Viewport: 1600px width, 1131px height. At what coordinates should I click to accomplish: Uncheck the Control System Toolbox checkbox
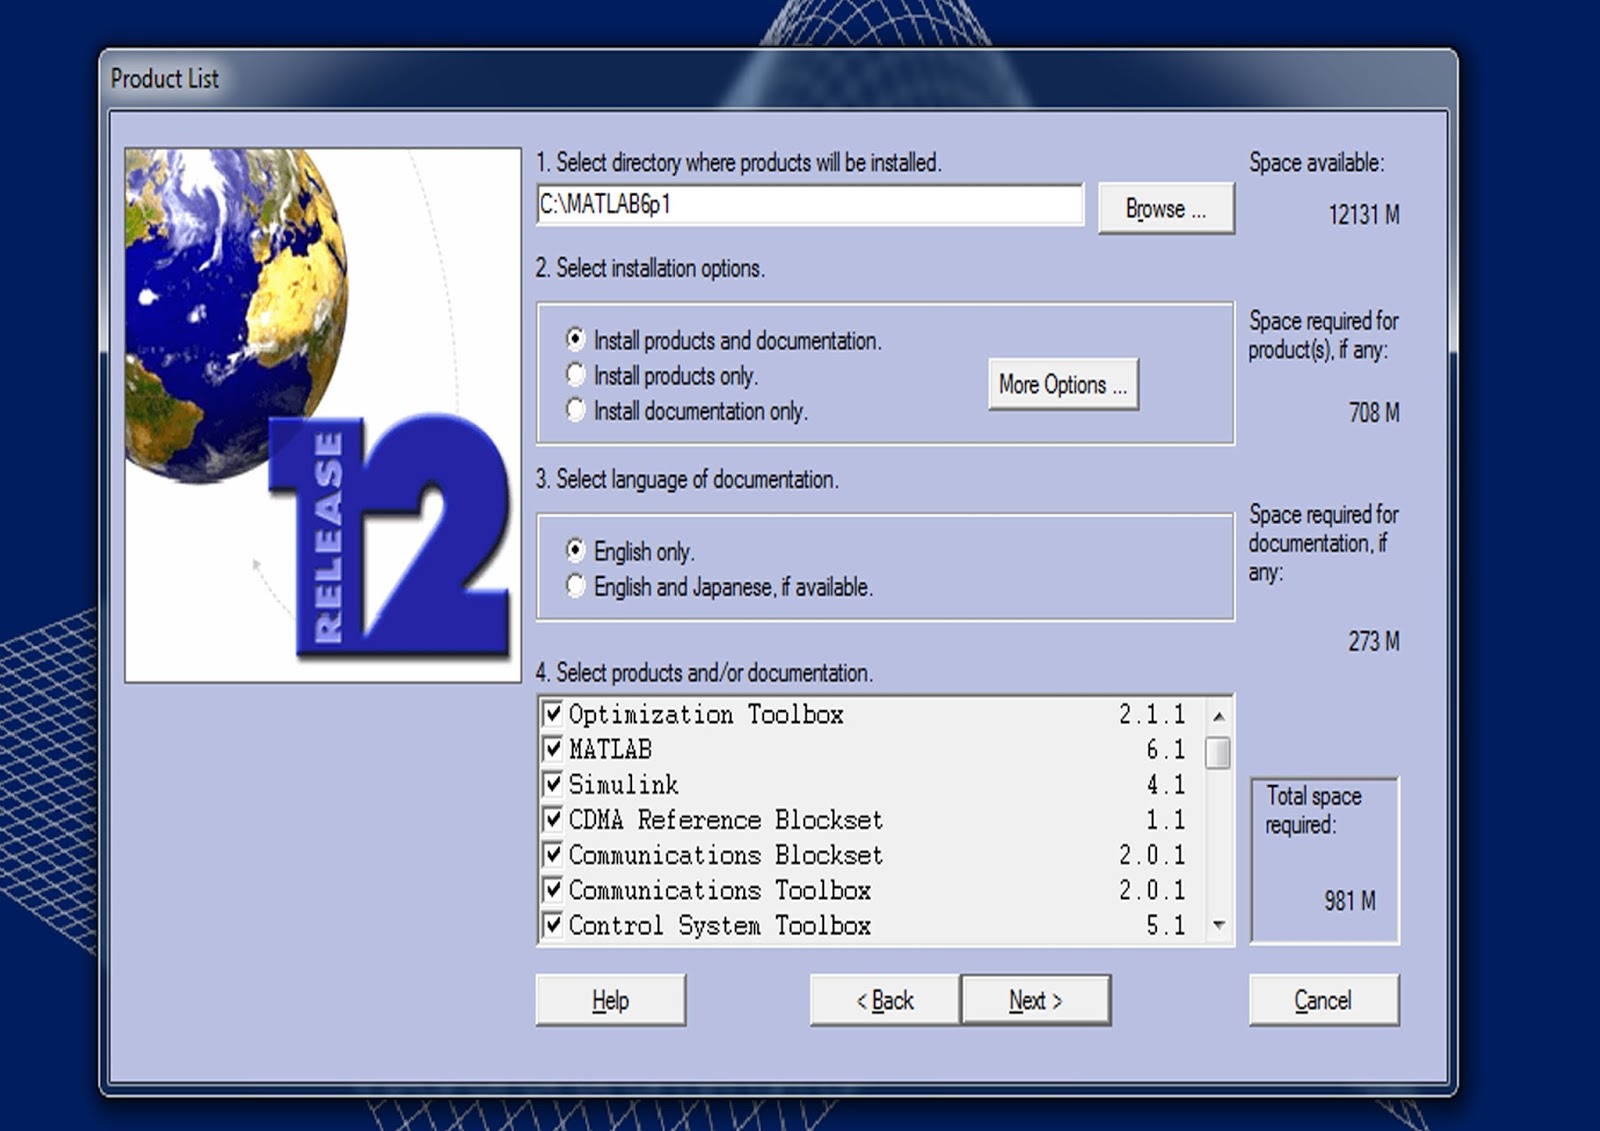pos(552,925)
